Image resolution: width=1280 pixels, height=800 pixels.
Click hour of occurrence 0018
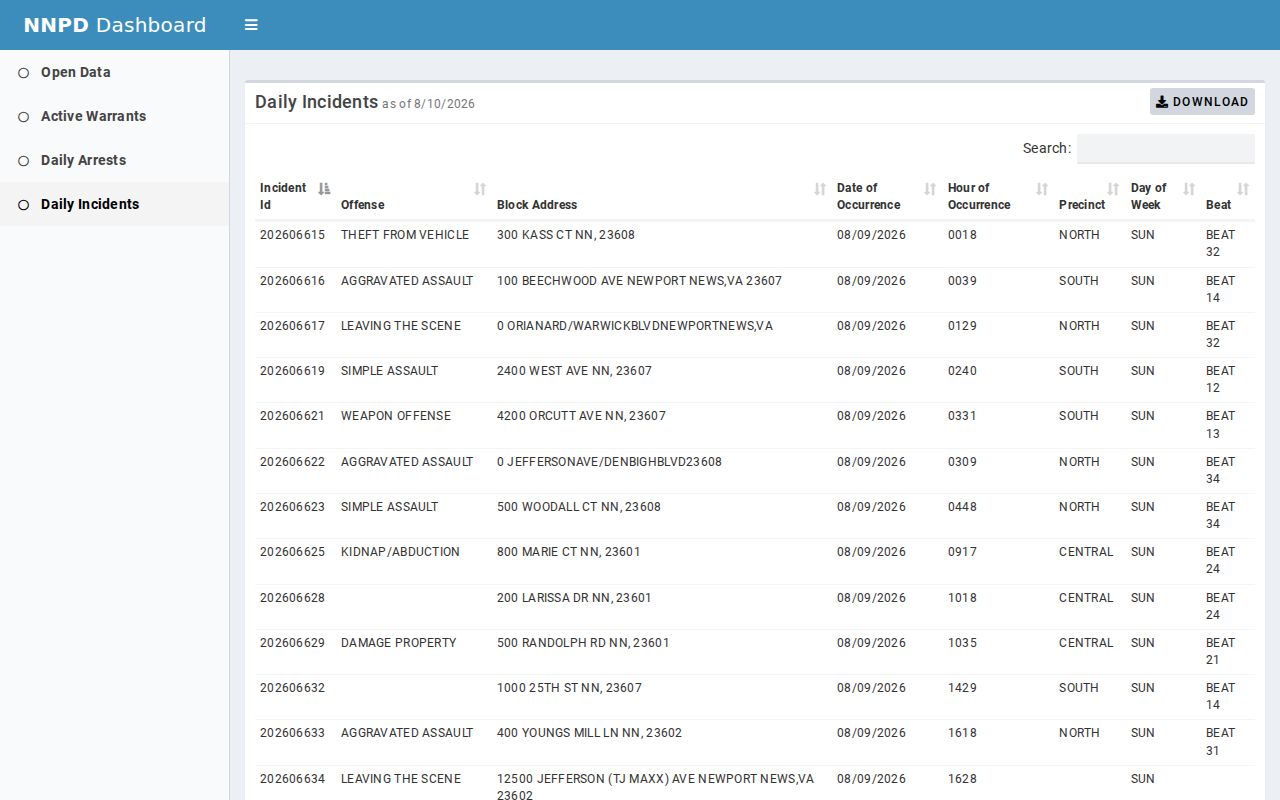pos(962,235)
